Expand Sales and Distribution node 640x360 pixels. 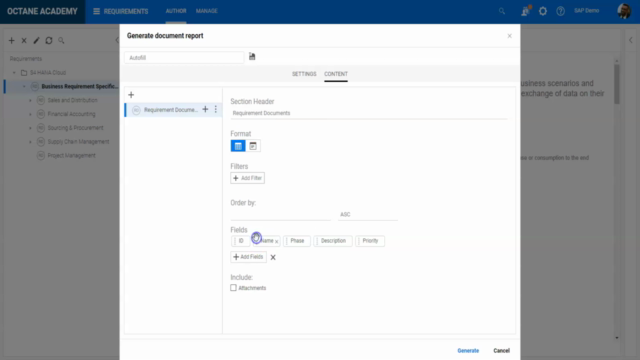pyautogui.click(x=30, y=100)
